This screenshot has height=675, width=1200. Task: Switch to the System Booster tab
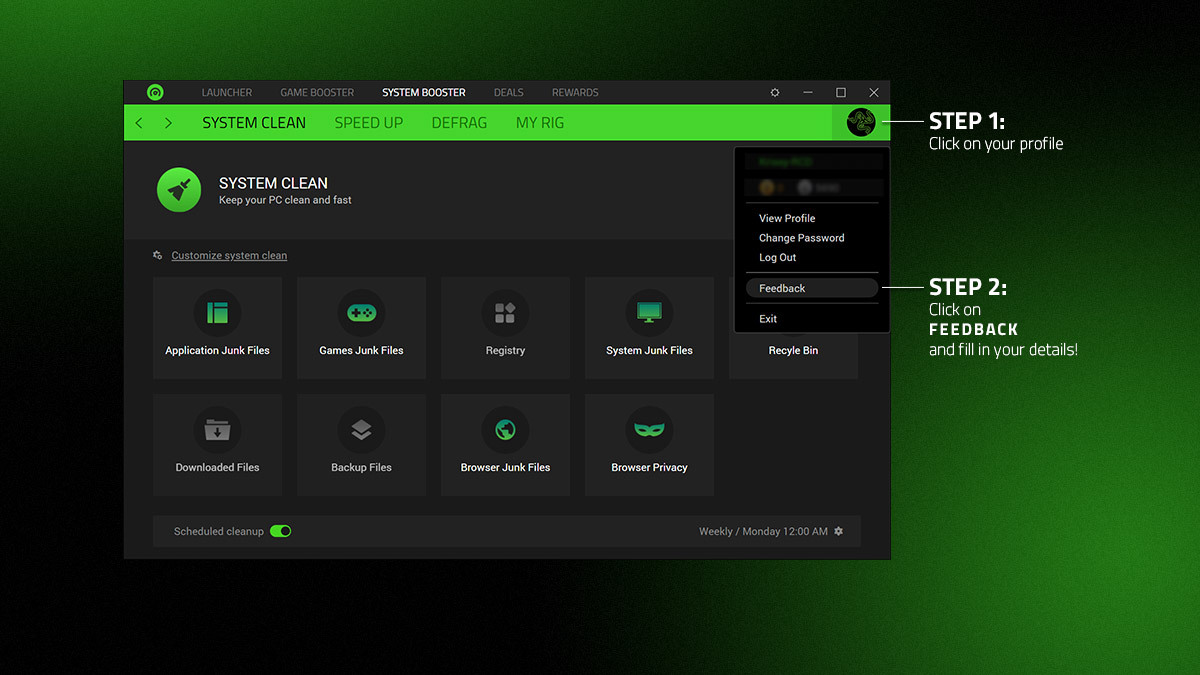(424, 92)
